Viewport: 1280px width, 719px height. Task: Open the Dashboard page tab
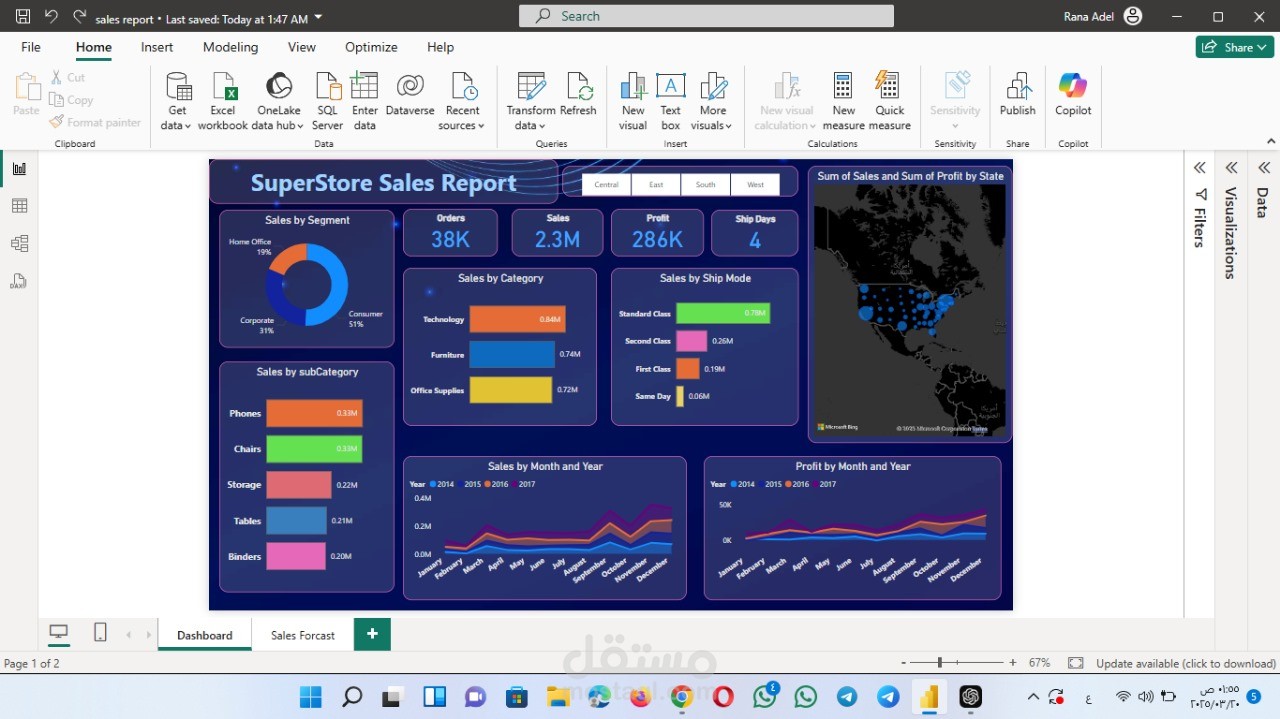click(205, 635)
